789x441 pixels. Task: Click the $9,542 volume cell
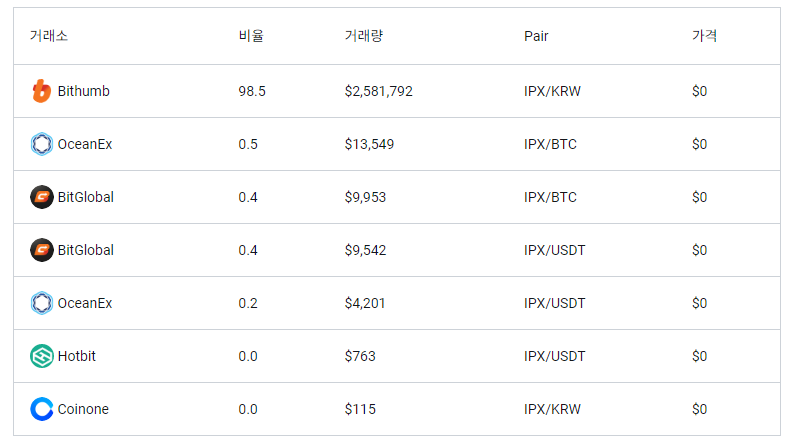coord(365,250)
